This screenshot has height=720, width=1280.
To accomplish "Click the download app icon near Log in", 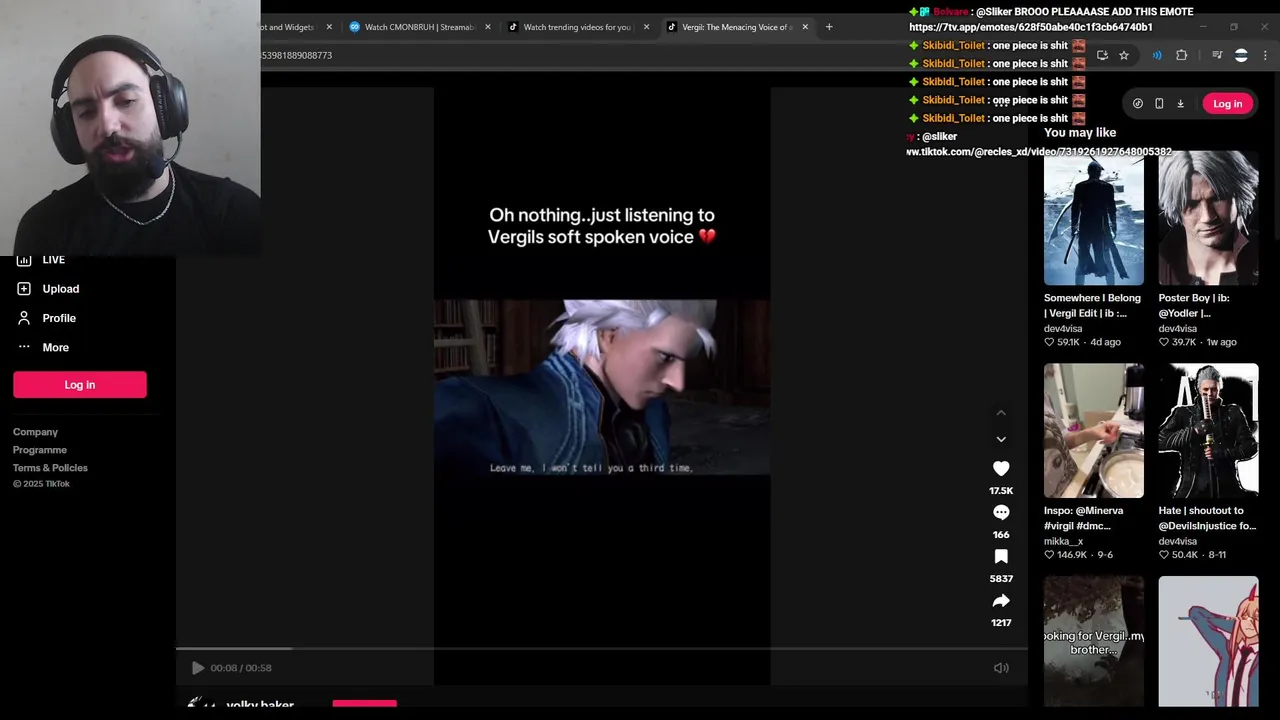I will (x=1180, y=104).
